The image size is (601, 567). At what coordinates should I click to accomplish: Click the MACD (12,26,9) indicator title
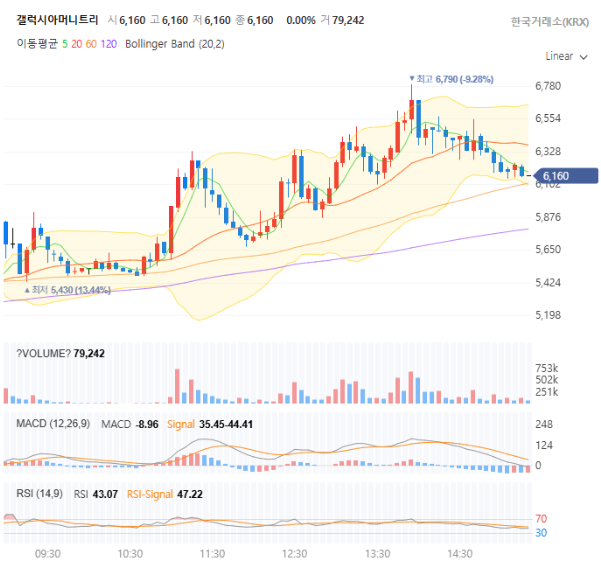[53, 424]
